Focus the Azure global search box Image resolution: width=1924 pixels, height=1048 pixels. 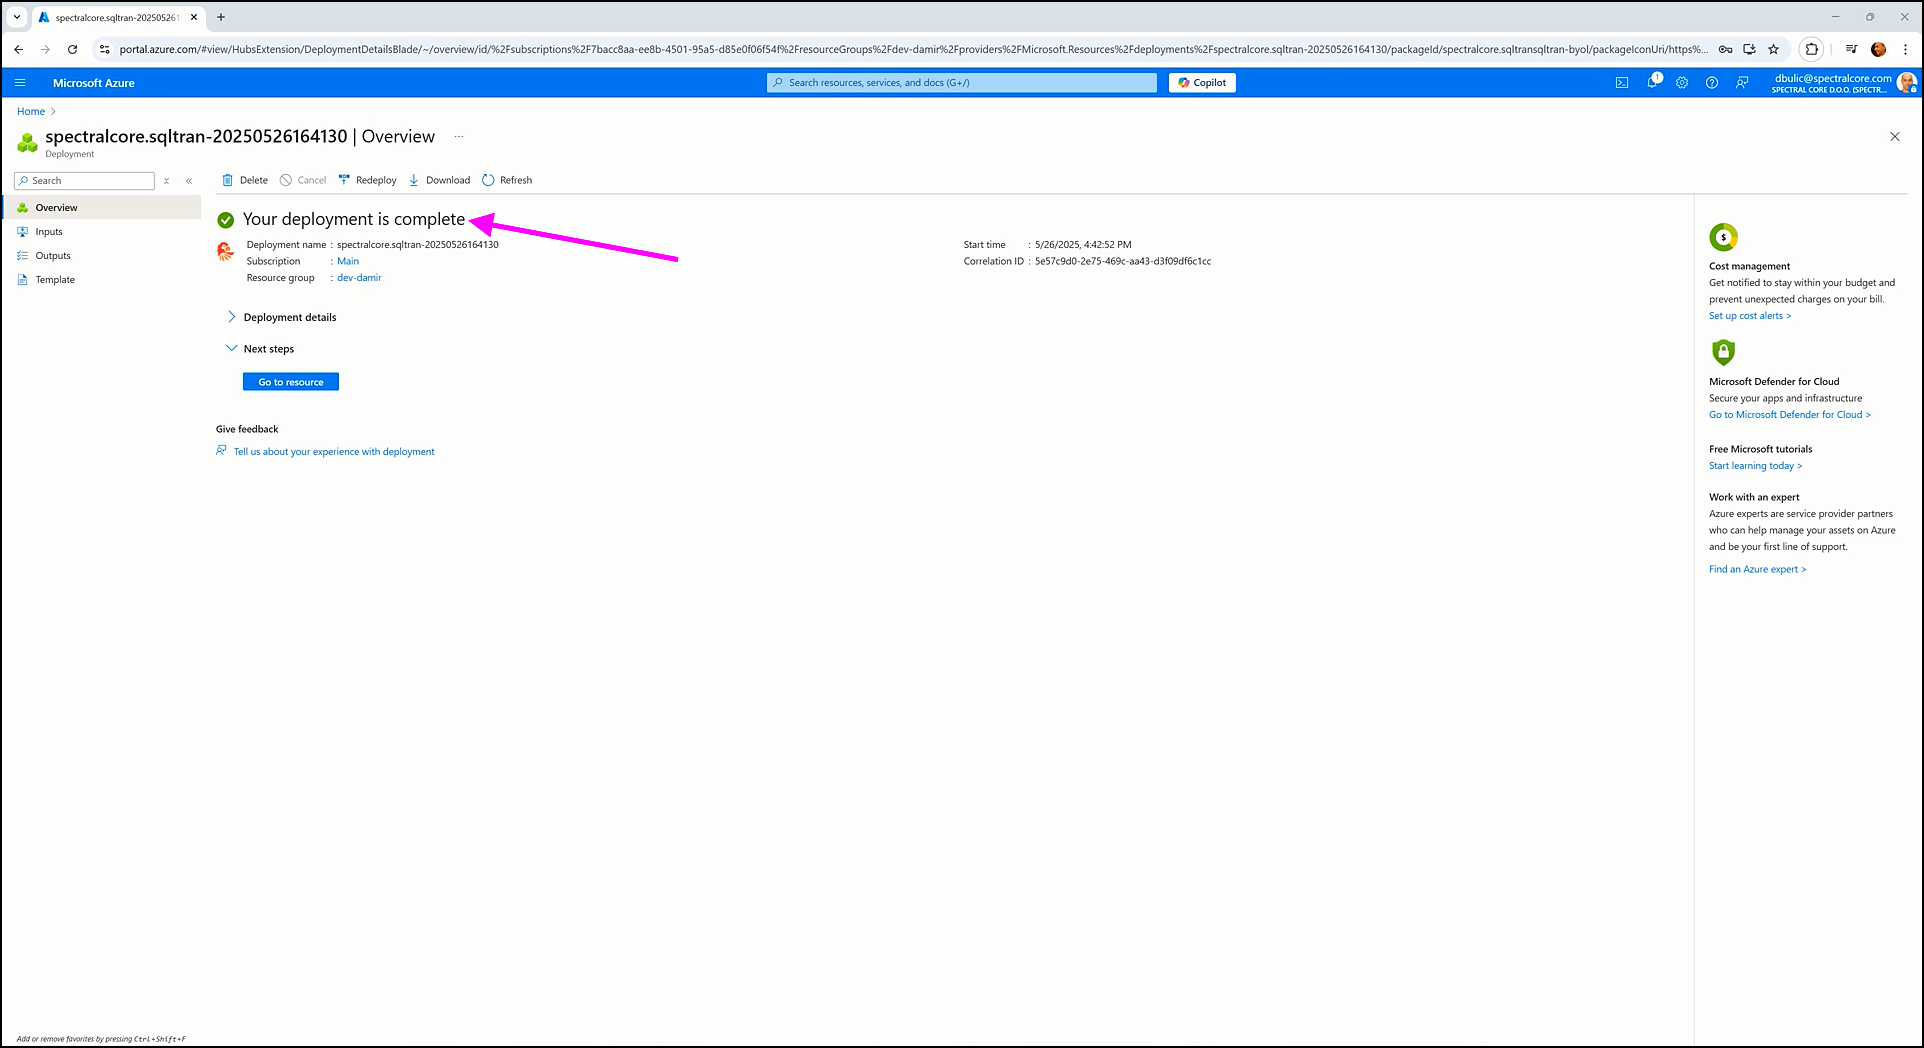(962, 83)
